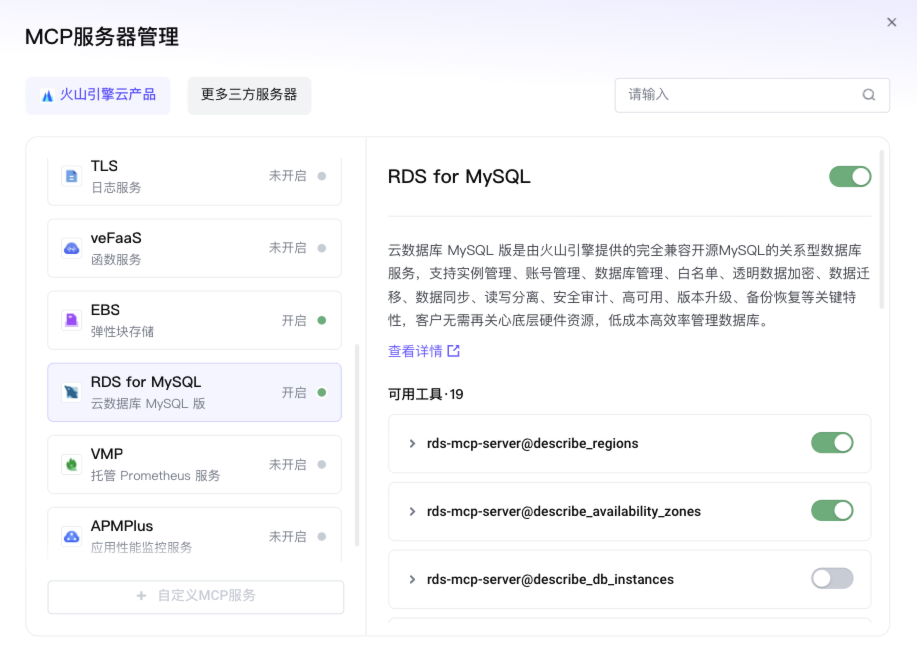This screenshot has width=917, height=645.
Task: Open the 查看详情 link
Action: click(415, 351)
